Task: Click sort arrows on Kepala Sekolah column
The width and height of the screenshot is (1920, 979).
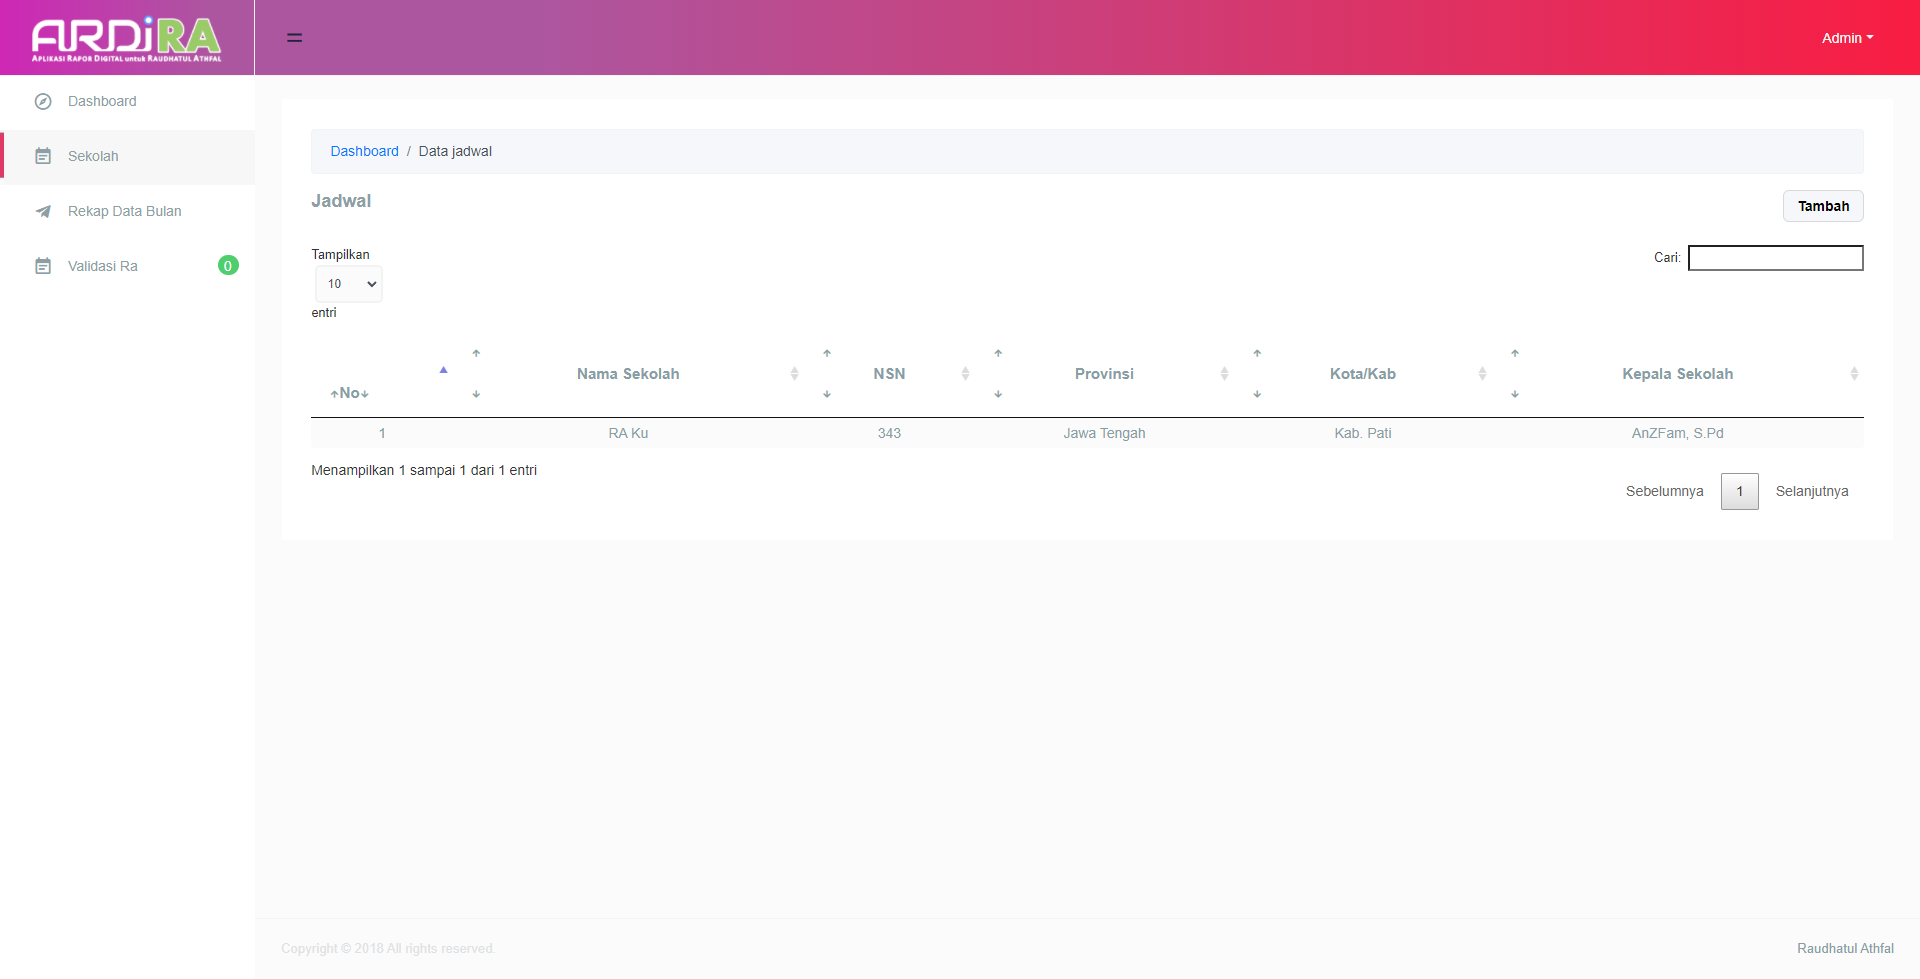Action: (1853, 374)
